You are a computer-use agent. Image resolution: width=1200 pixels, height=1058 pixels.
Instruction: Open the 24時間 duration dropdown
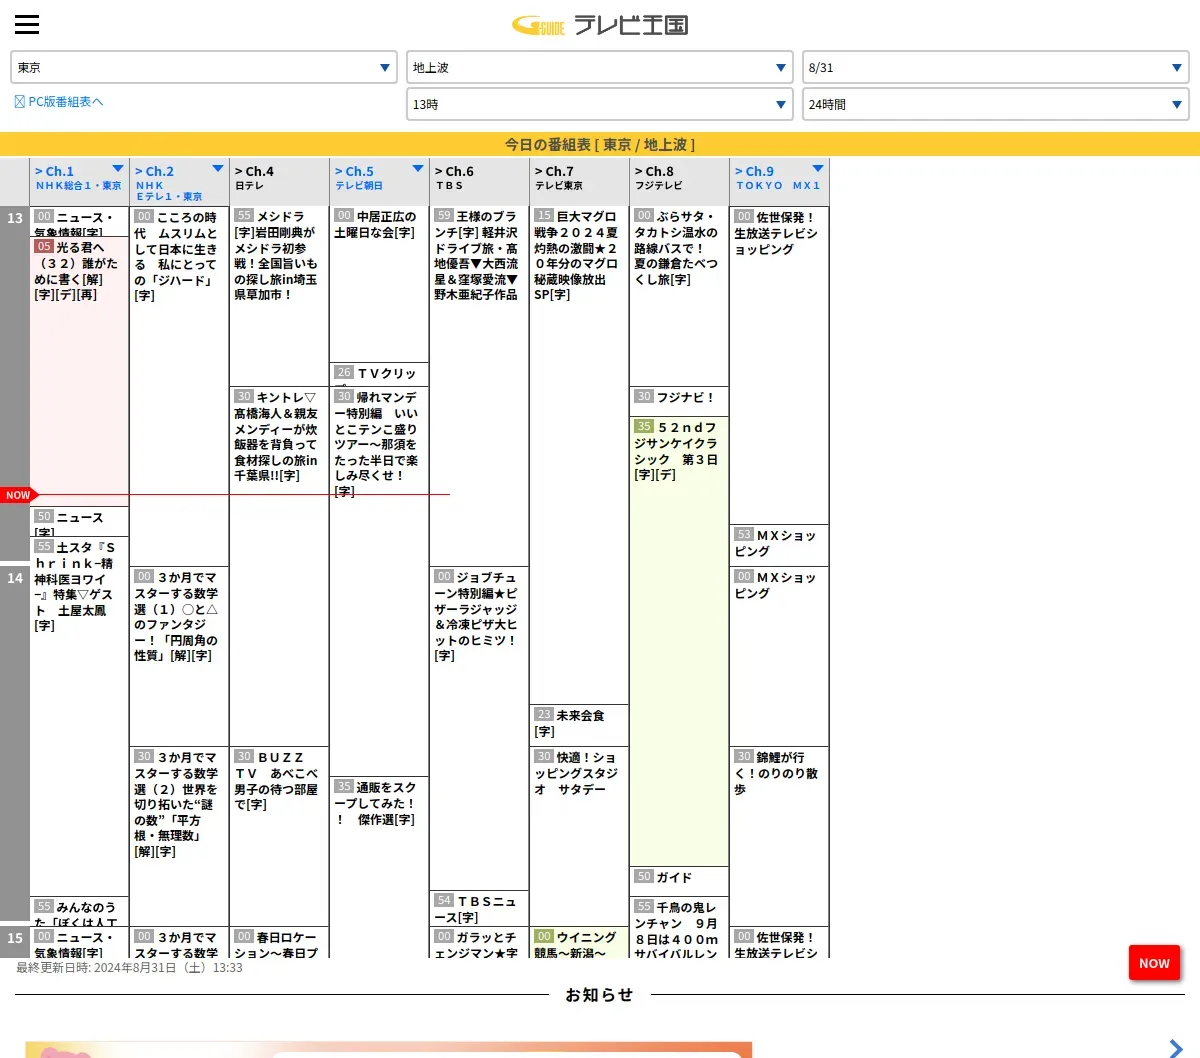point(996,104)
